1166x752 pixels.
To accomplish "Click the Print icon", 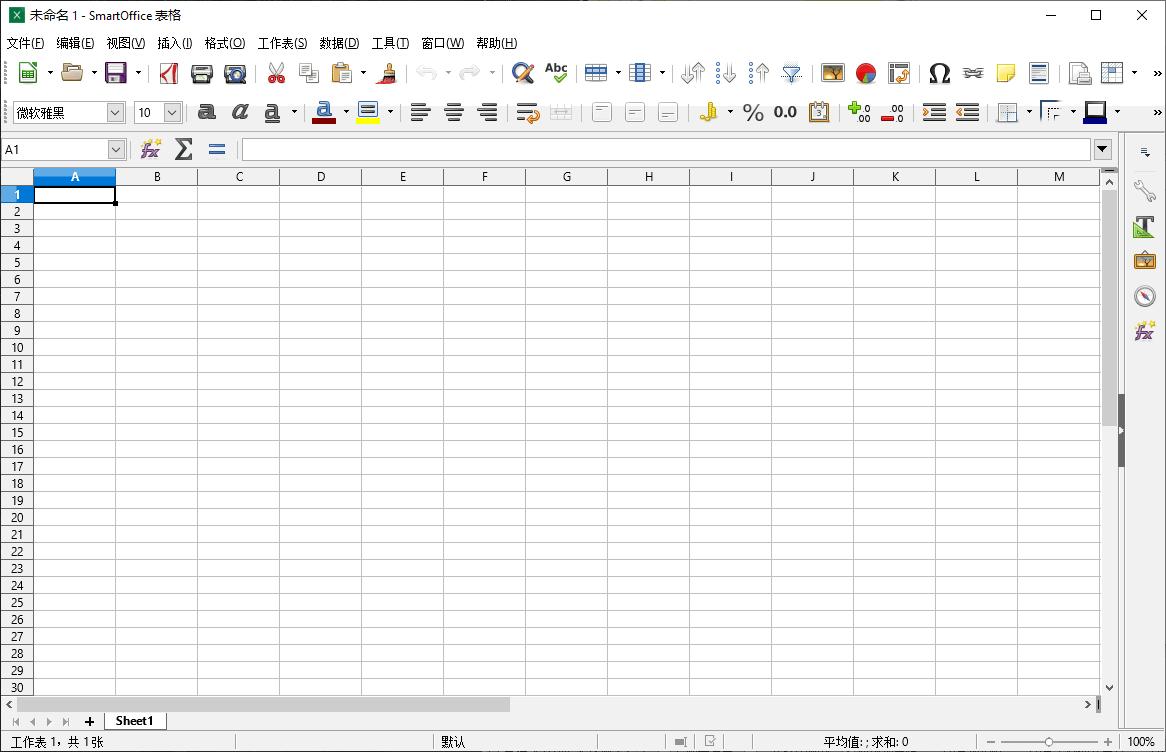I will point(202,73).
